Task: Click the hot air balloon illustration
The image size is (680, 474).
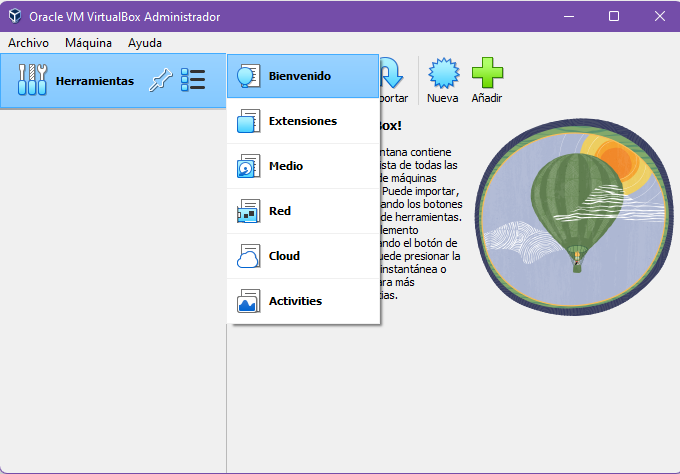Action: click(x=574, y=217)
